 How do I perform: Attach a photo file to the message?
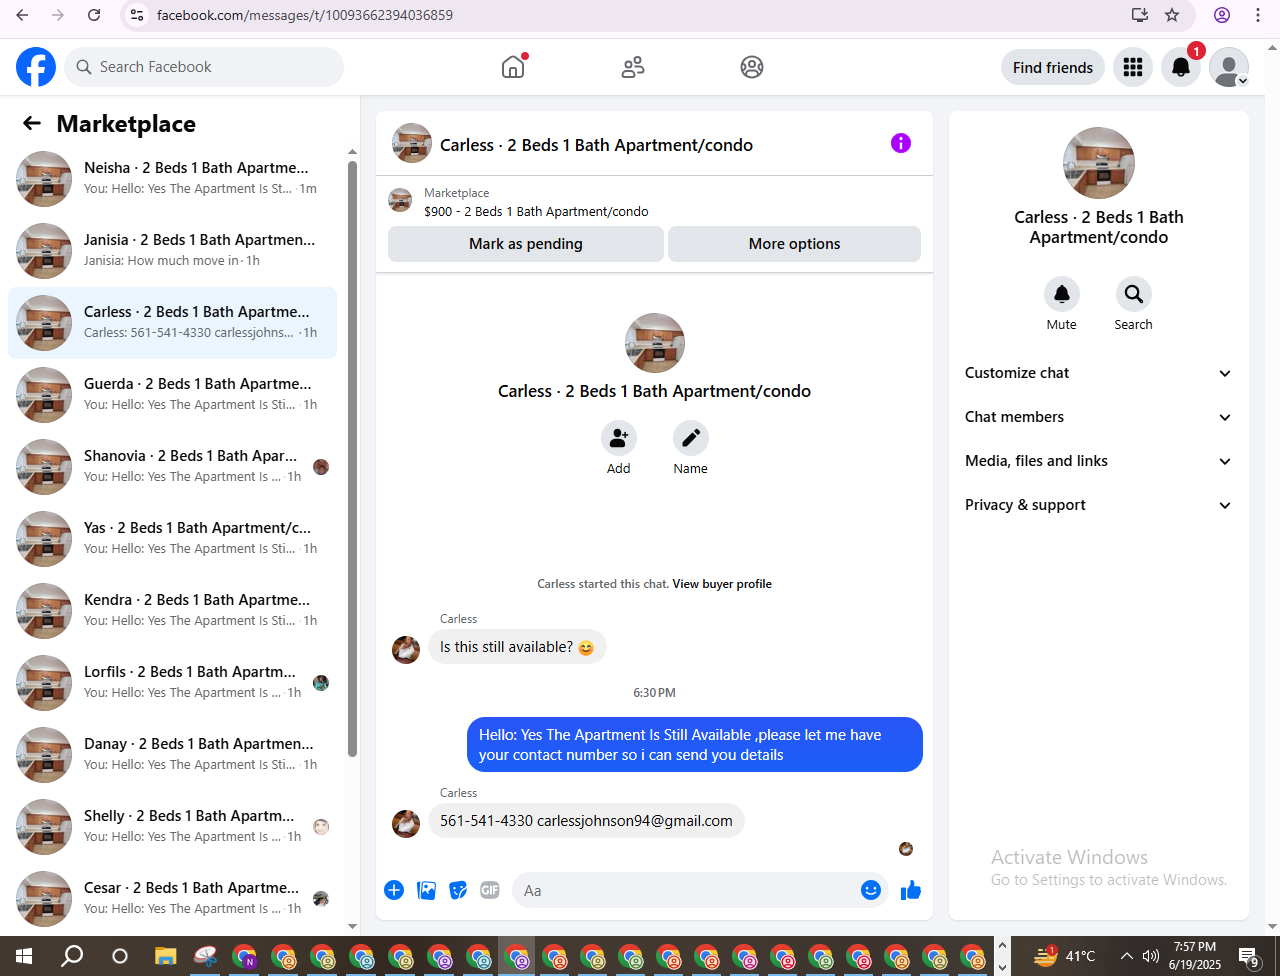pos(426,890)
